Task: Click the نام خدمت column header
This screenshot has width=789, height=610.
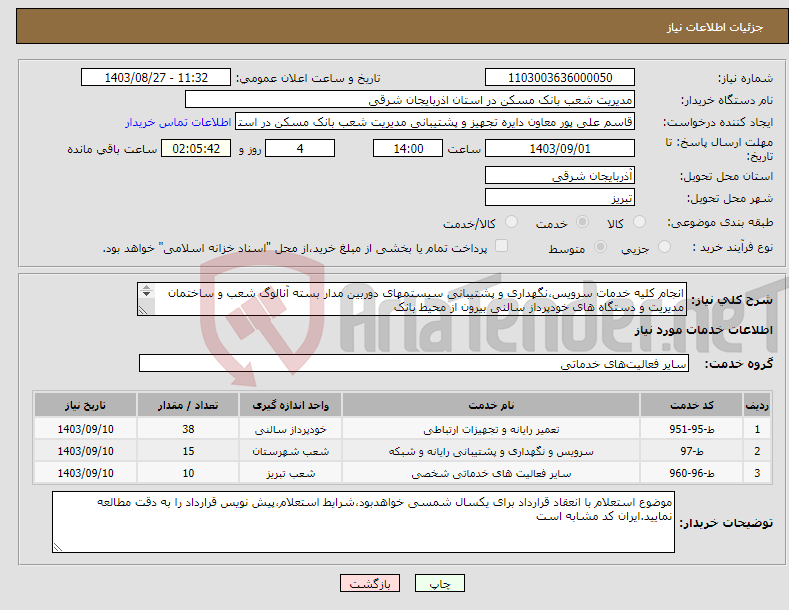Action: point(491,405)
